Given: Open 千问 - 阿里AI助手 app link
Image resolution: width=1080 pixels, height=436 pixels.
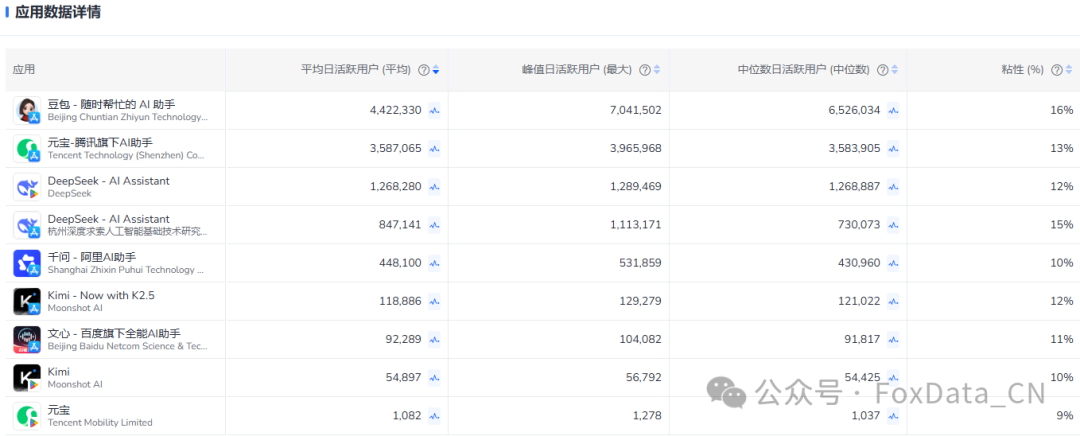Looking at the screenshot, I should [x=92, y=257].
